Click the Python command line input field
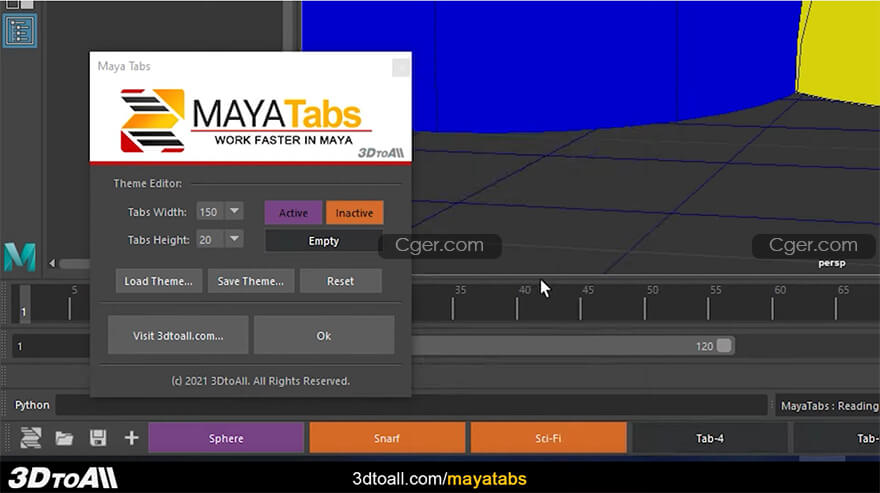 pyautogui.click(x=411, y=405)
